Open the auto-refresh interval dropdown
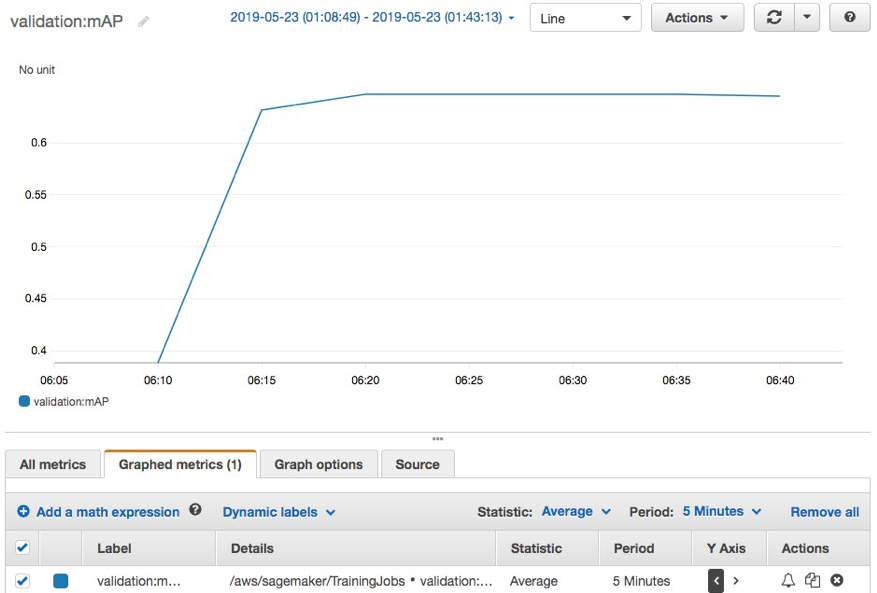Screen dimensions: 877x593 pos(808,17)
